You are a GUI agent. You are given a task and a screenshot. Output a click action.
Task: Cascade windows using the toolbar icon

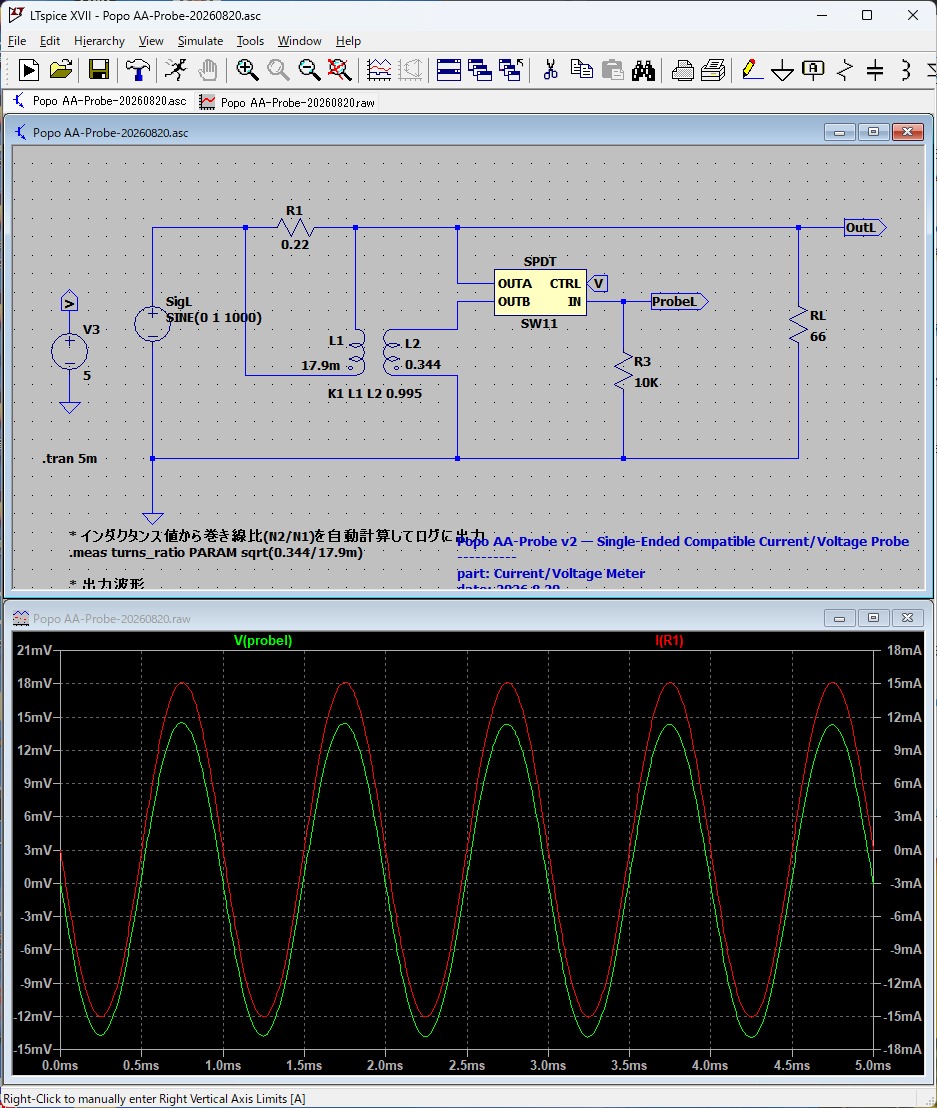(x=480, y=70)
